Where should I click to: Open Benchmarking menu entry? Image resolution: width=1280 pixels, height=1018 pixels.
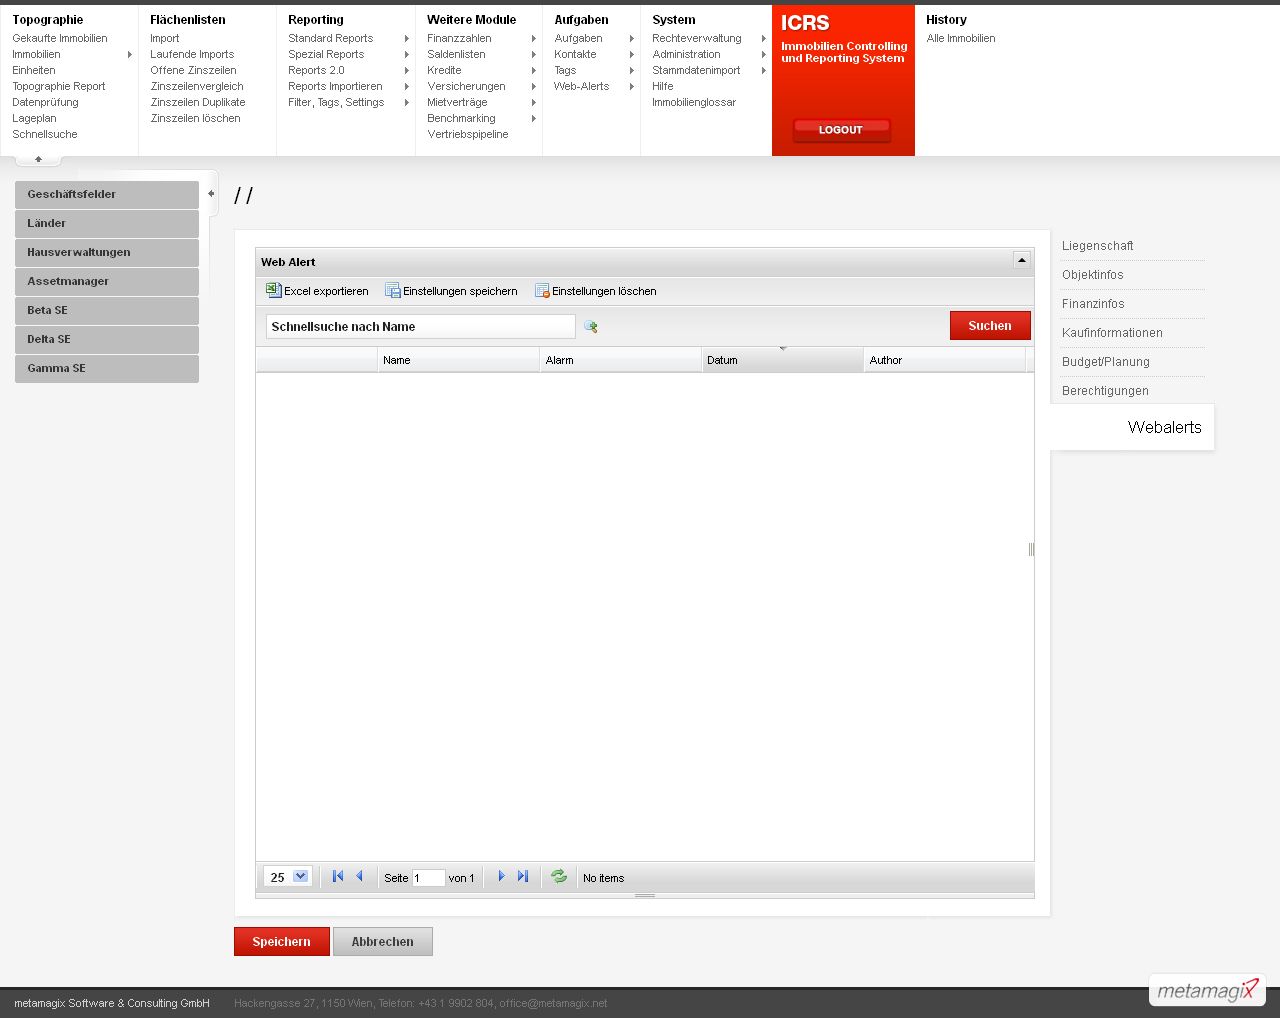click(461, 118)
